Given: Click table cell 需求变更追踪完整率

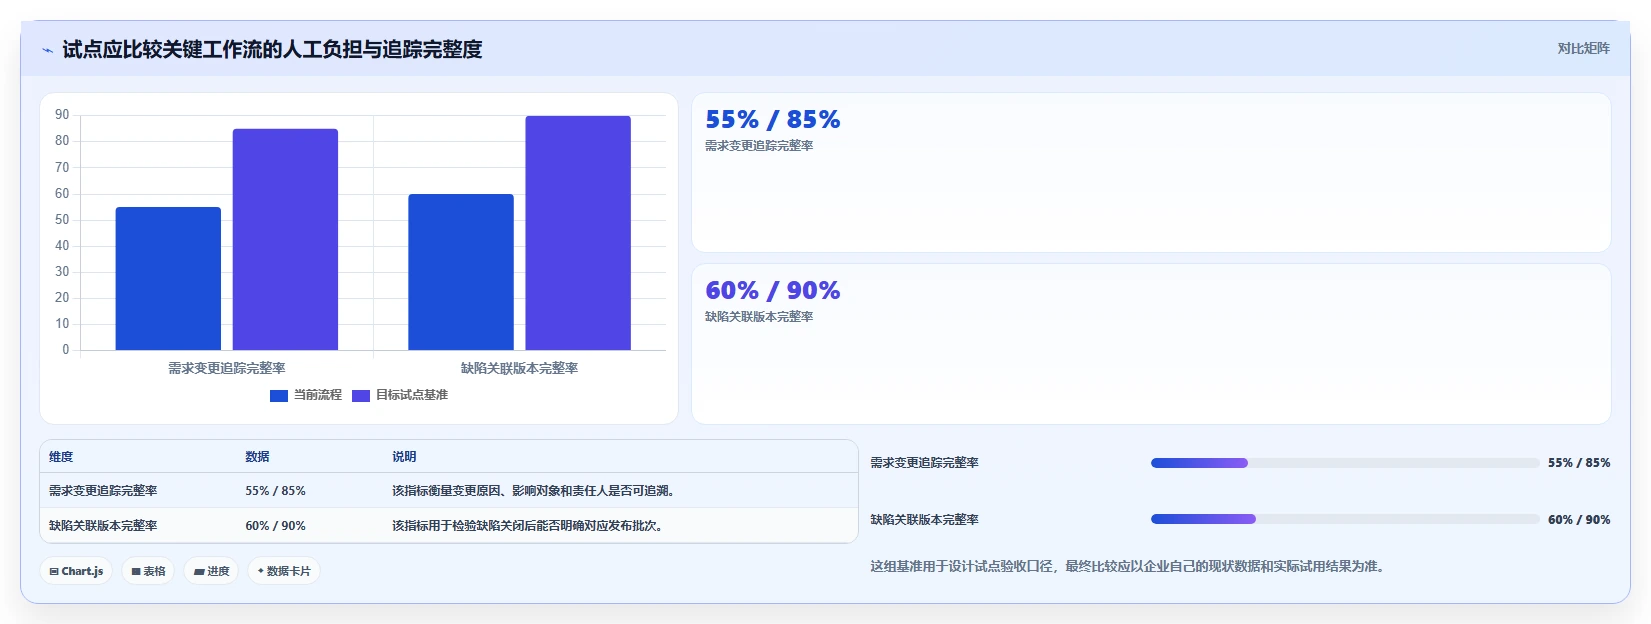Looking at the screenshot, I should pos(103,491).
